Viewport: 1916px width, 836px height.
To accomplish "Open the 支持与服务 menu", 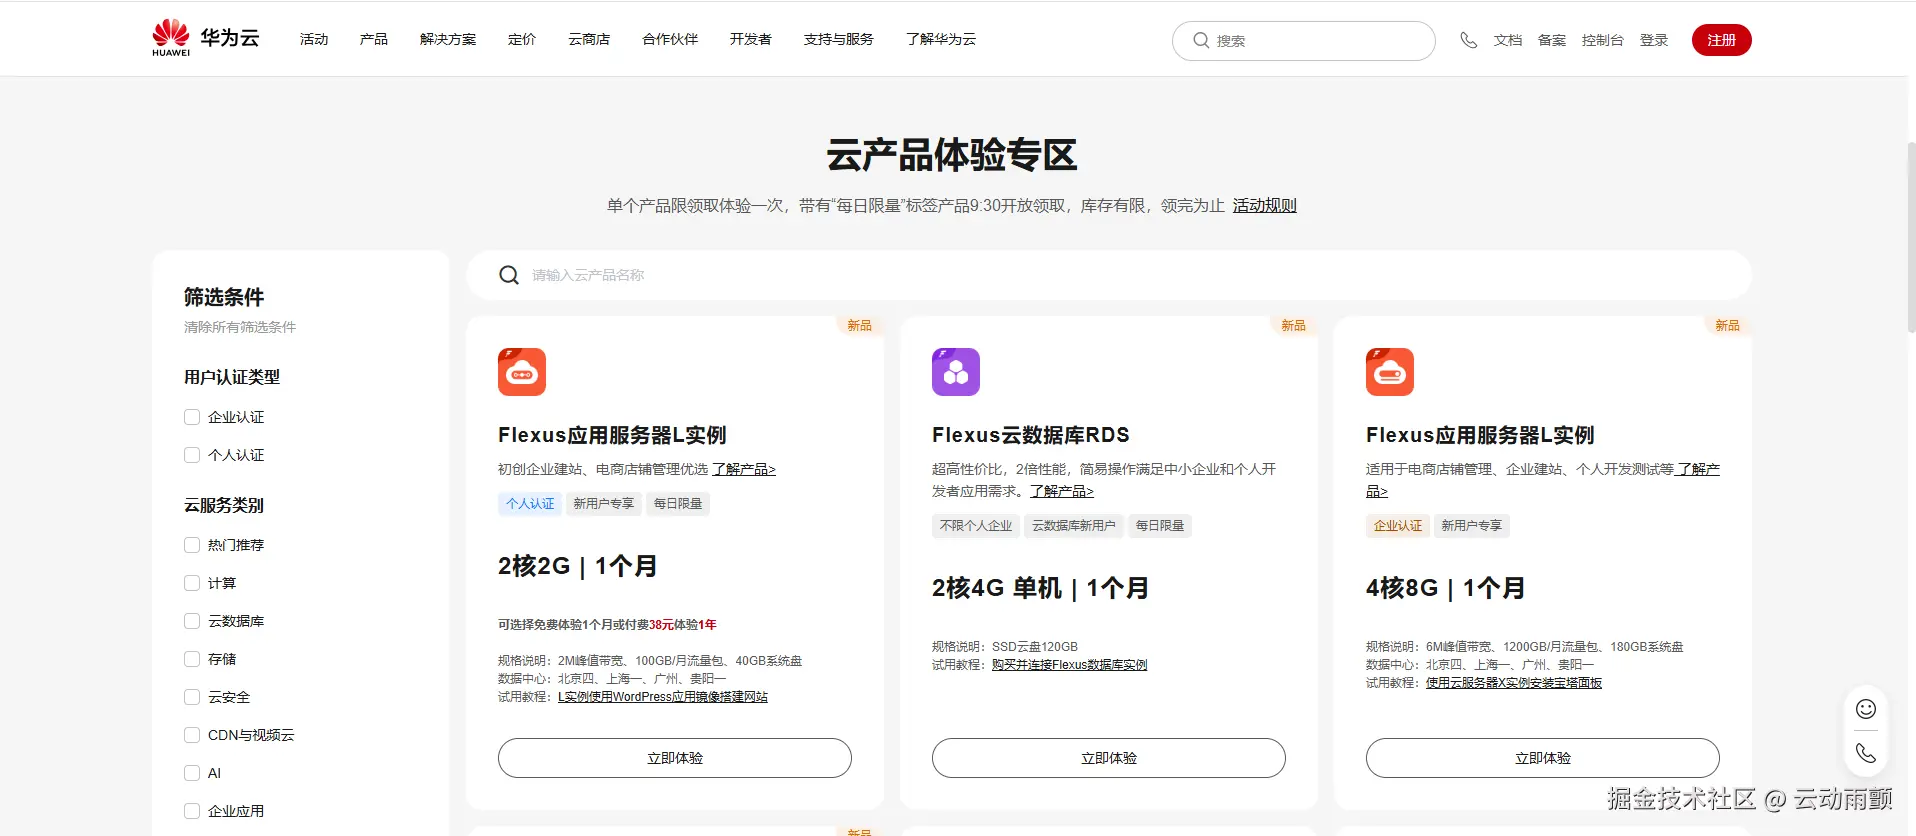I will coord(839,39).
